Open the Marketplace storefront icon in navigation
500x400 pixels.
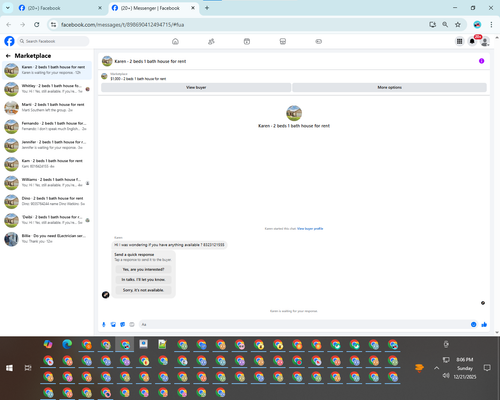click(x=283, y=41)
